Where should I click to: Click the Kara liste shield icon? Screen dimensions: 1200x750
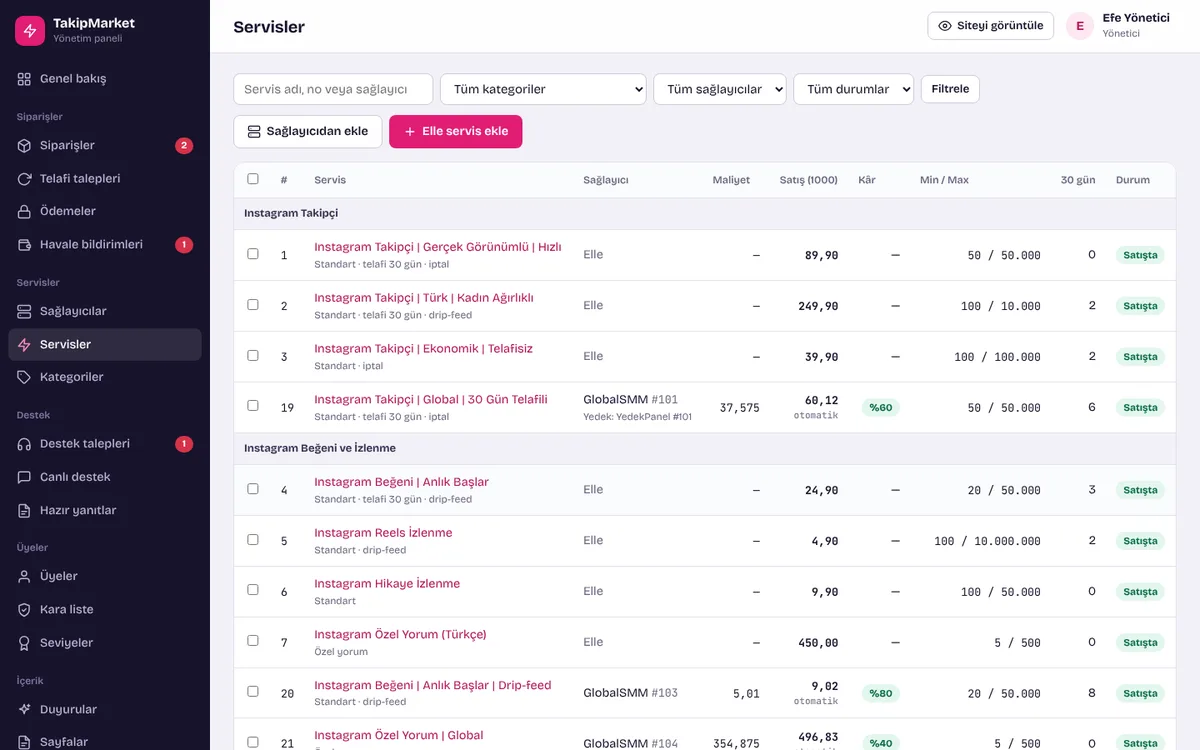[25, 610]
